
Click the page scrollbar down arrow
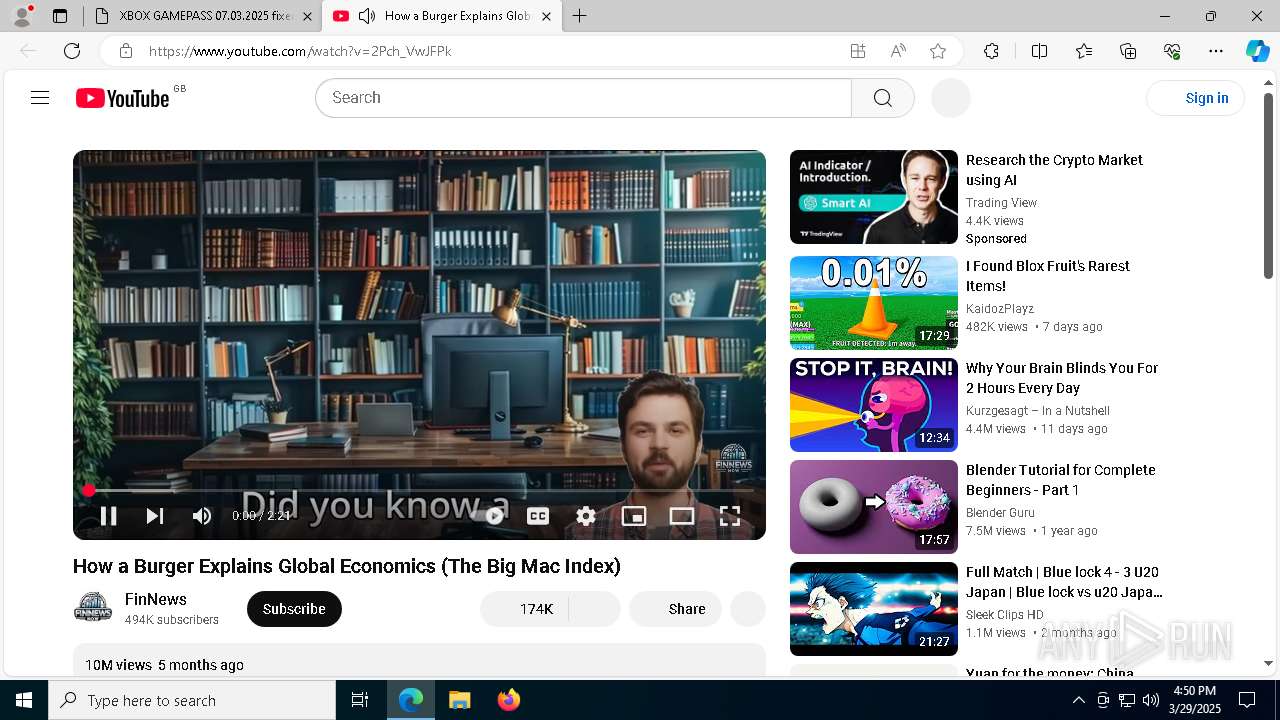1269,663
